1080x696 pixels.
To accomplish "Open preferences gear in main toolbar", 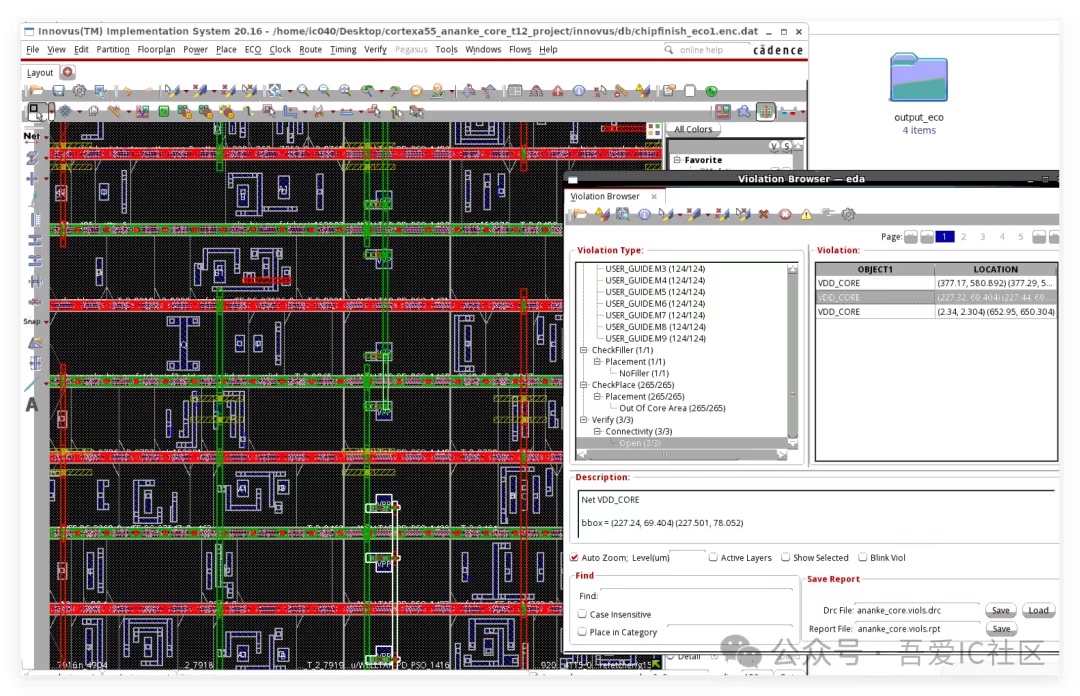I will click(79, 90).
